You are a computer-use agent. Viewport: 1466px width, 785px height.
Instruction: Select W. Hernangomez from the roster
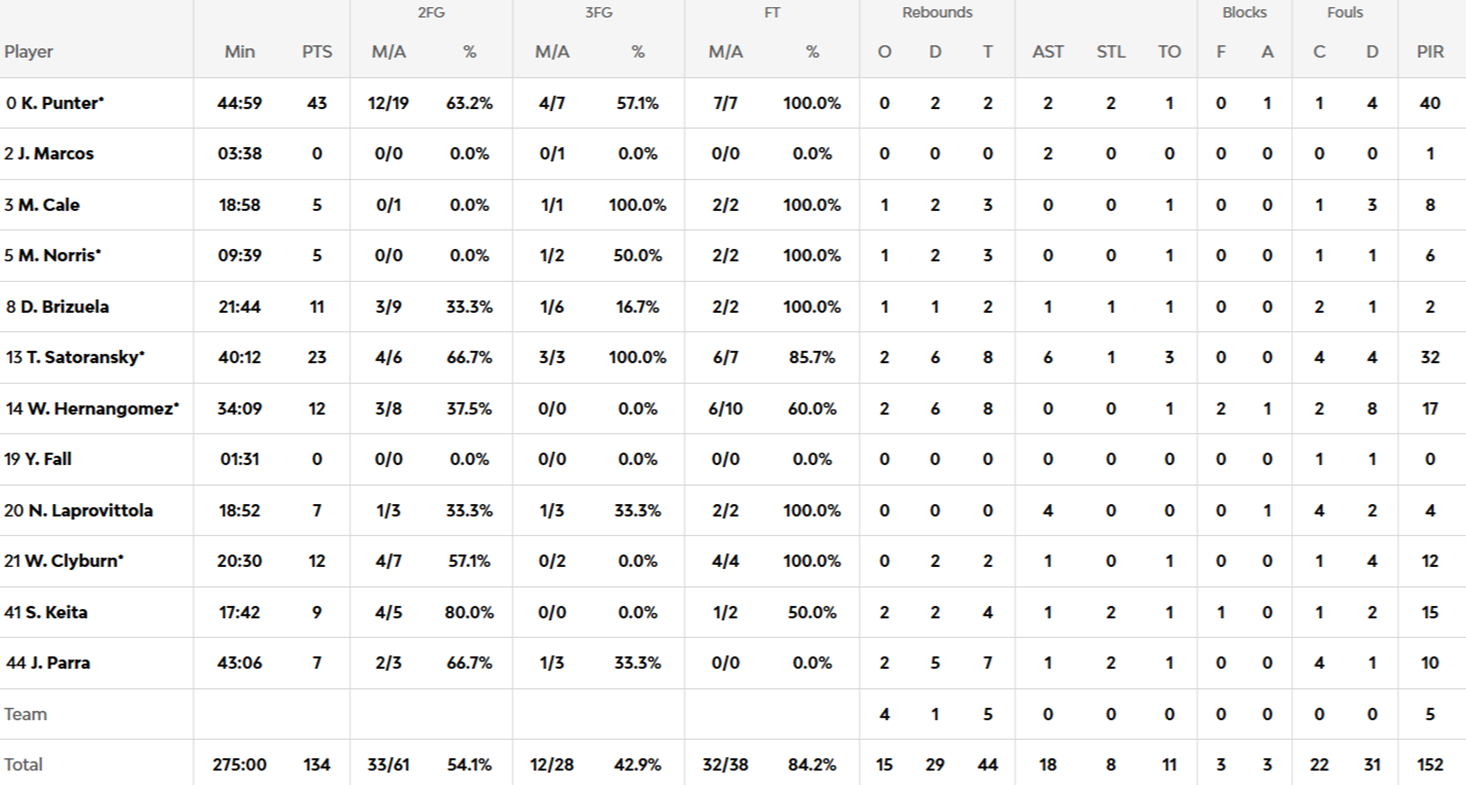(99, 409)
